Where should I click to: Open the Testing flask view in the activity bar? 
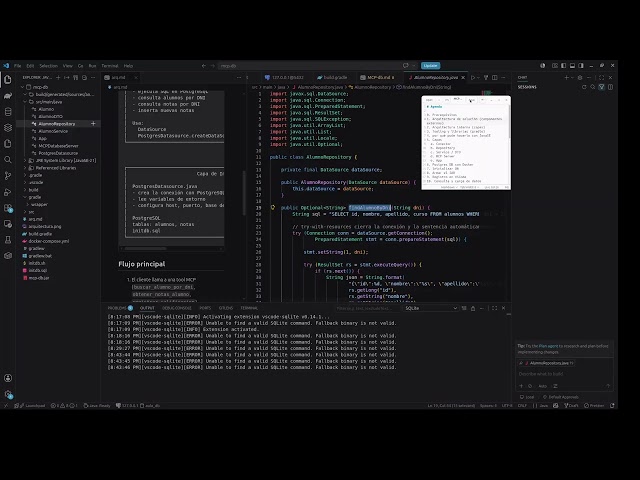(x=8, y=240)
